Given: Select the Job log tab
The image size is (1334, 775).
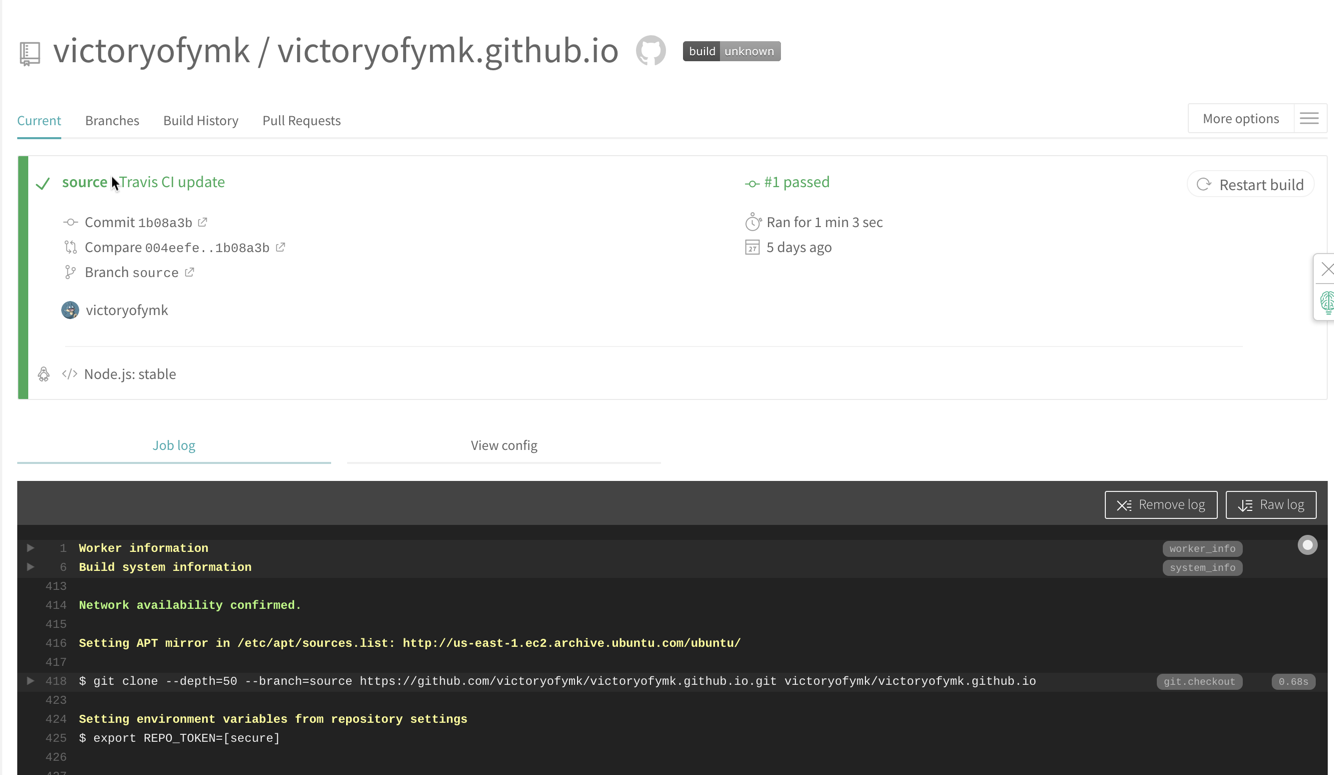Looking at the screenshot, I should 174,445.
